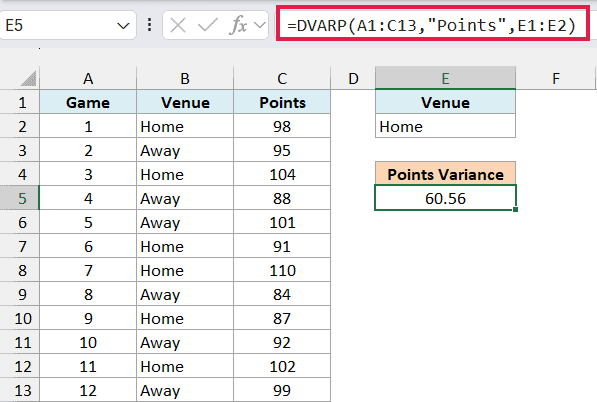597x402 pixels.
Task: Select column B header
Action: (185, 78)
